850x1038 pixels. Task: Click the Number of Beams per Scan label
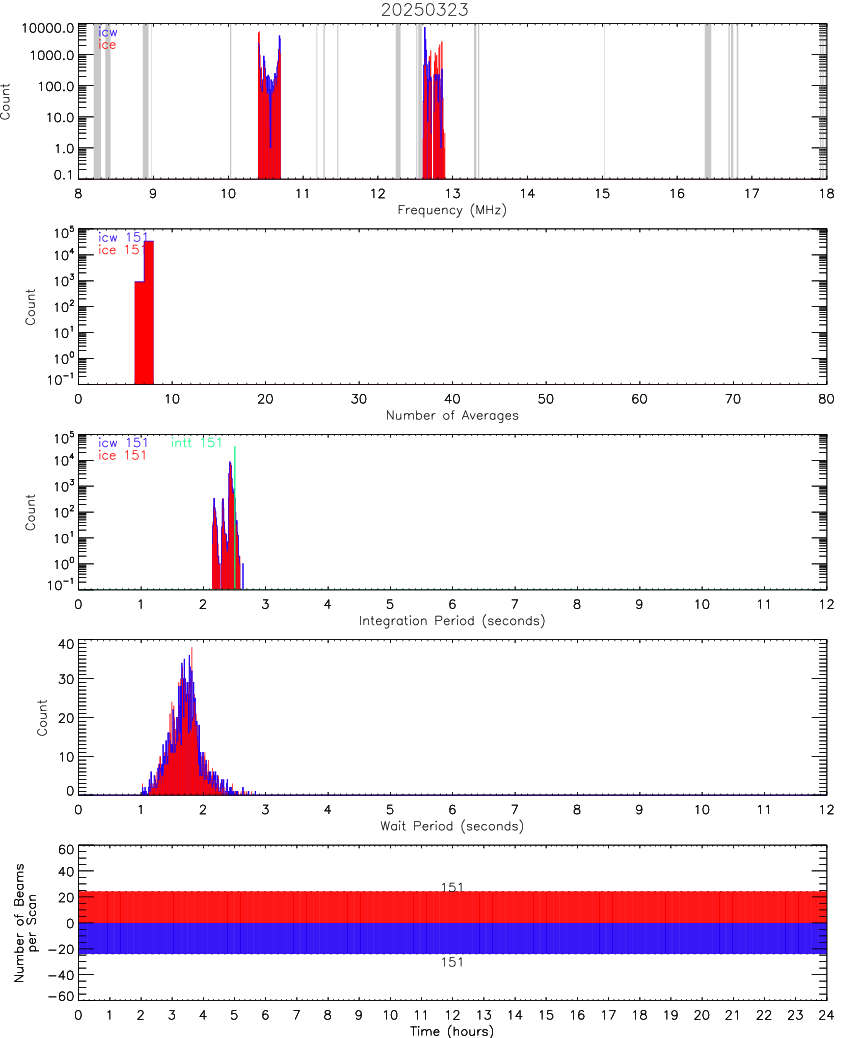(x=25, y=922)
